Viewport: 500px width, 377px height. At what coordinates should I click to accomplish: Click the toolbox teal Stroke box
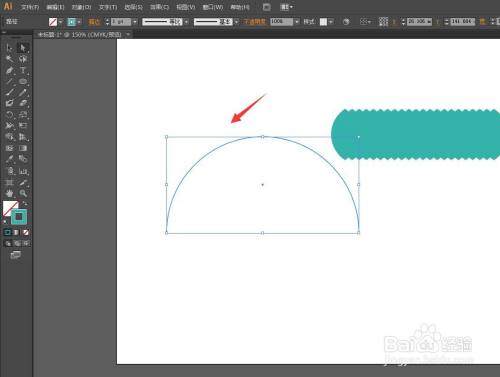[x=19, y=217]
